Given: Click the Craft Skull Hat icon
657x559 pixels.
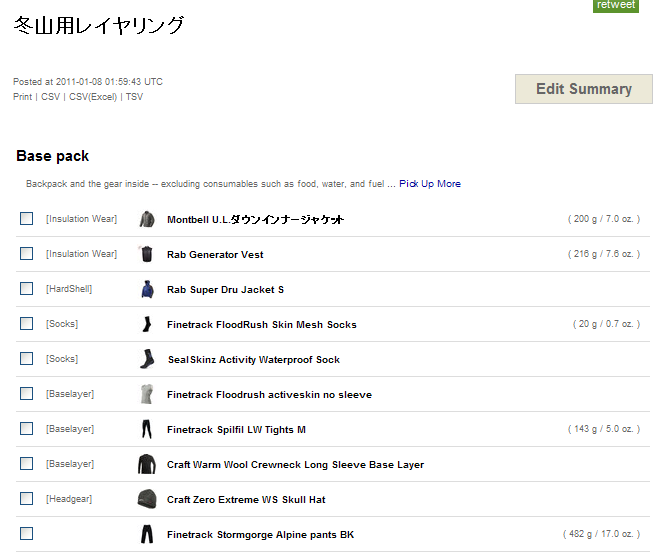Looking at the screenshot, I should (x=147, y=499).
